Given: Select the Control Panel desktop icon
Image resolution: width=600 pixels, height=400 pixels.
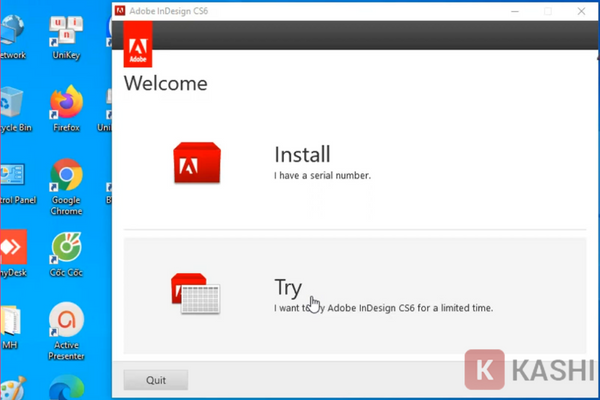Looking at the screenshot, I should coord(12,177).
